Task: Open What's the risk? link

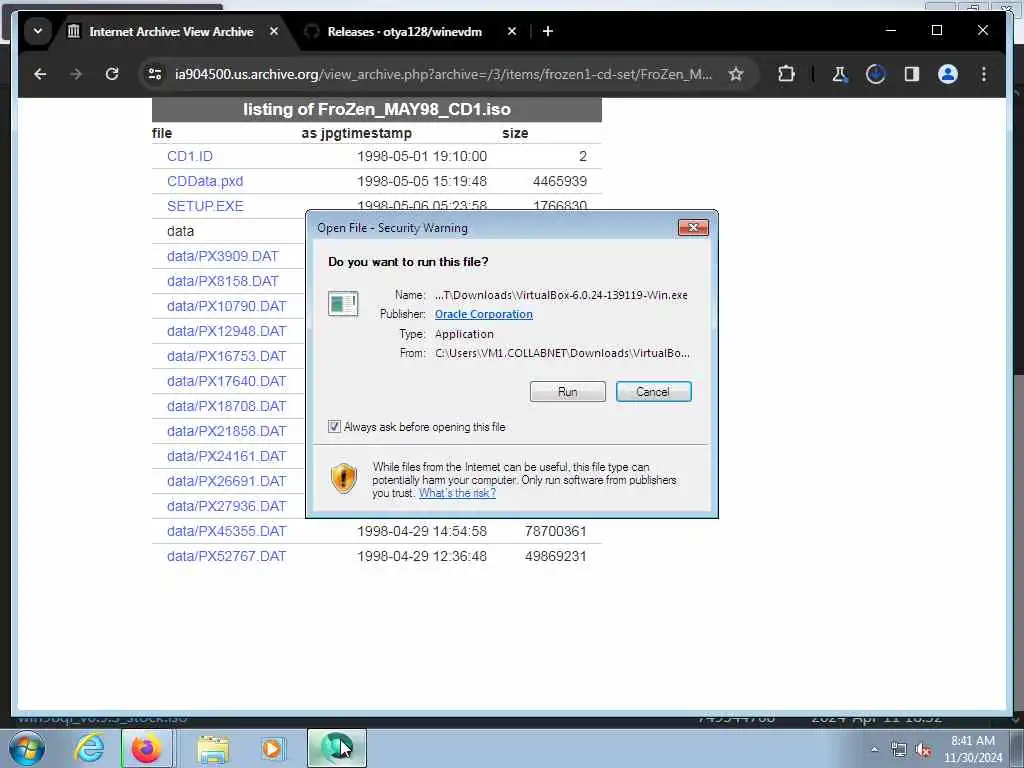Action: (x=457, y=493)
